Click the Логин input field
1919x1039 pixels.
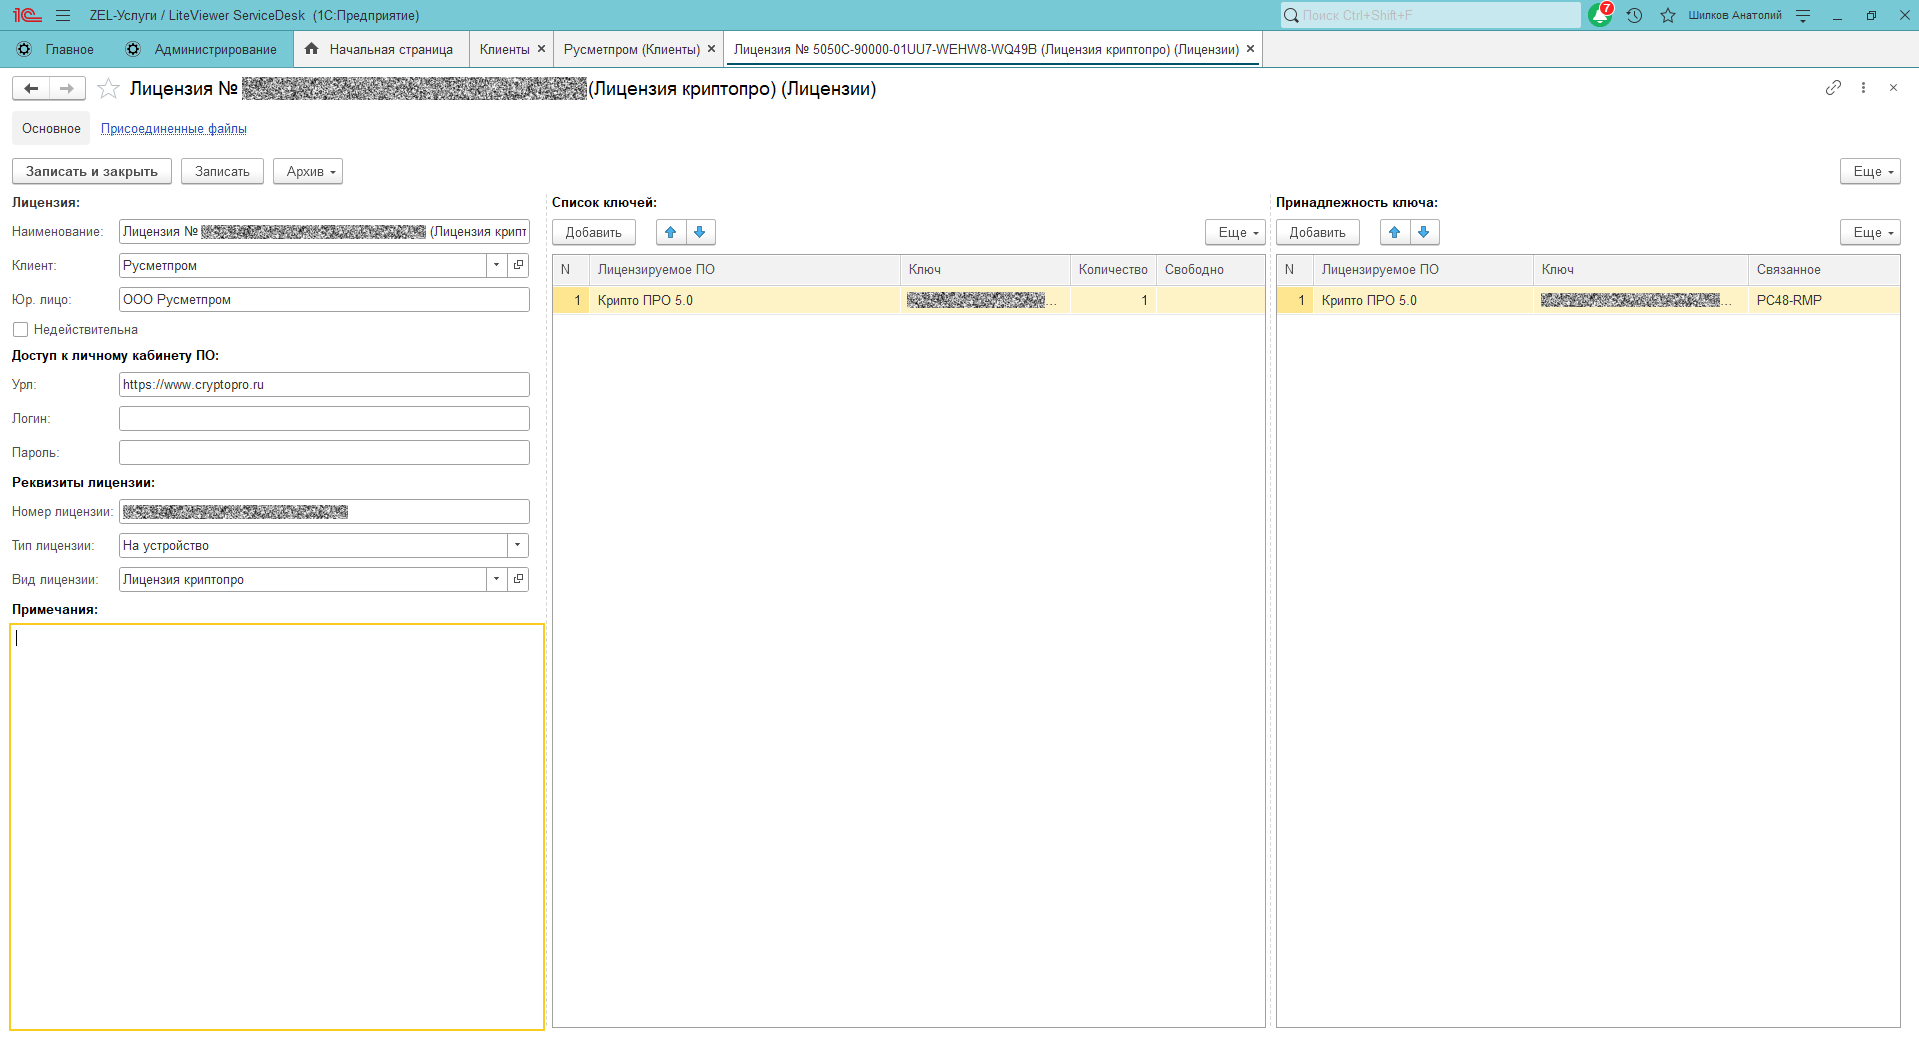324,418
